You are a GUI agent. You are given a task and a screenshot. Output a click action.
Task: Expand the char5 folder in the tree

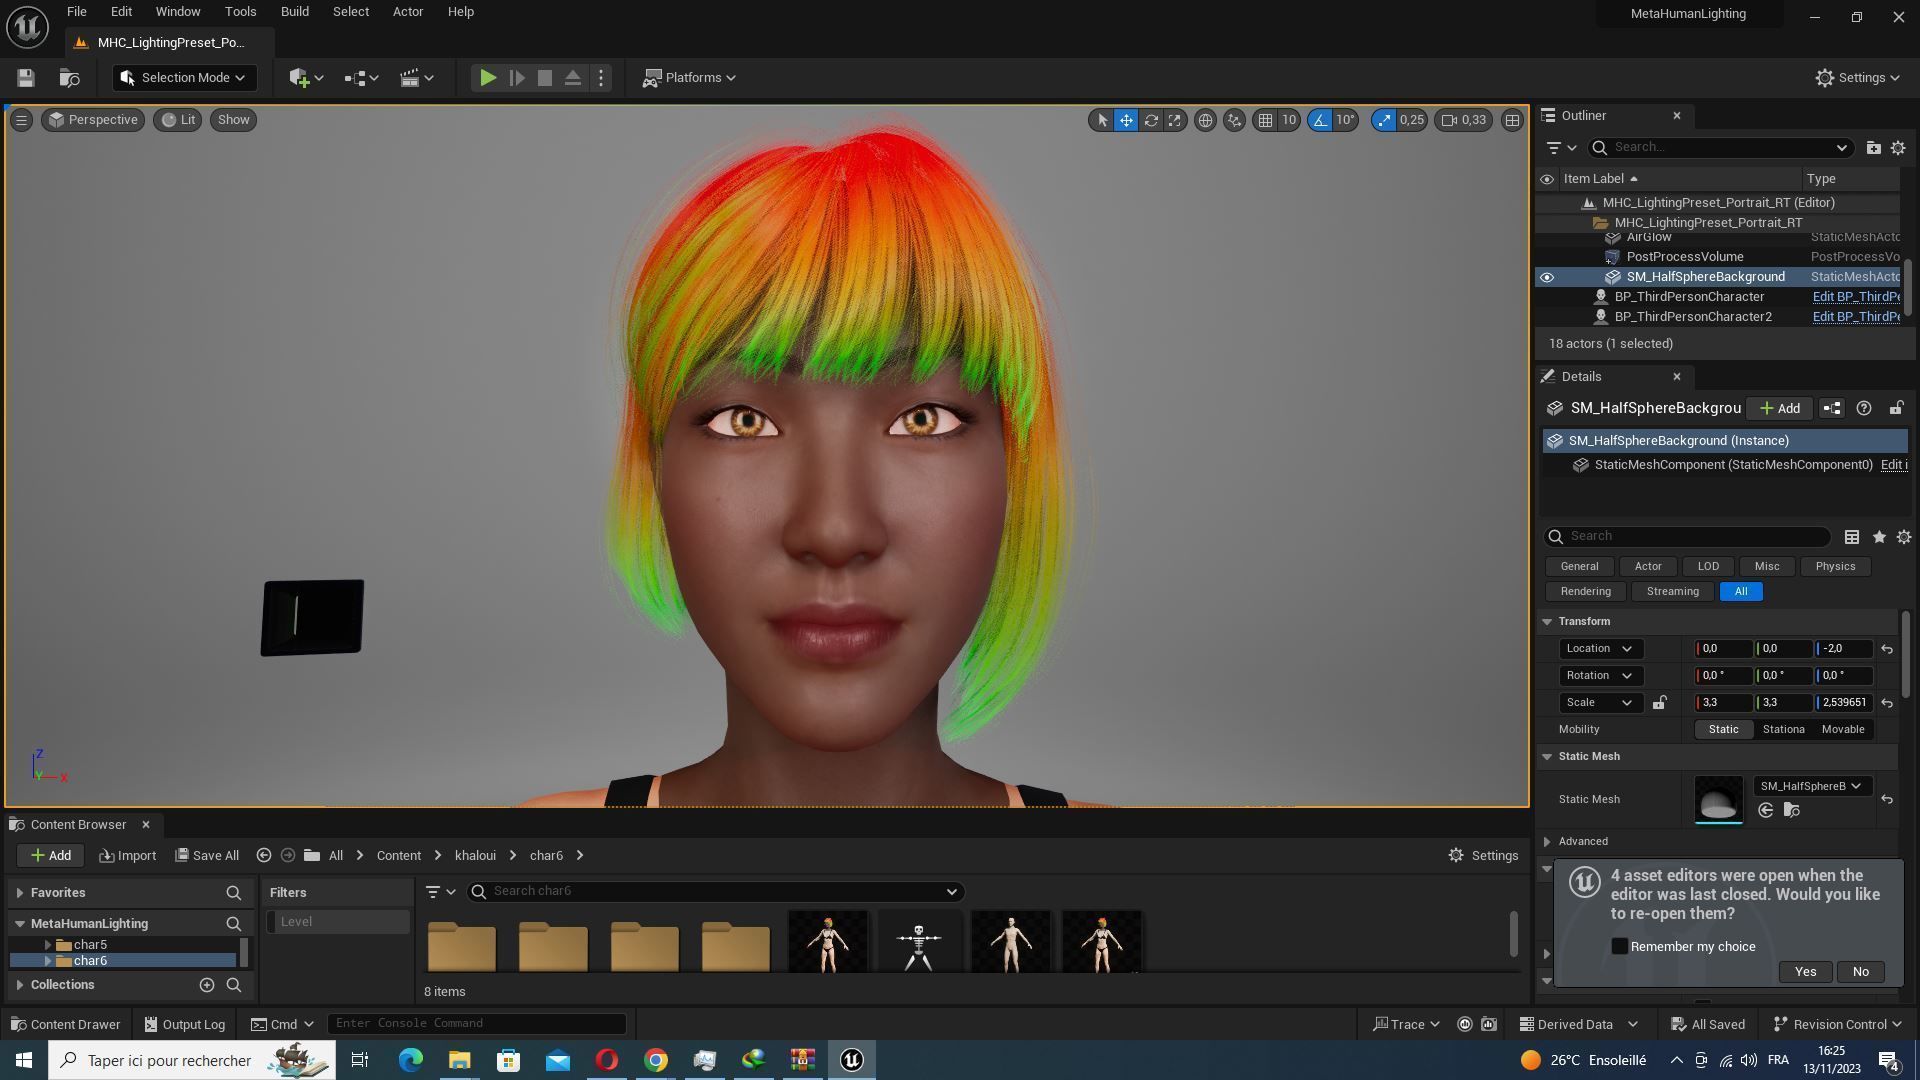click(47, 945)
